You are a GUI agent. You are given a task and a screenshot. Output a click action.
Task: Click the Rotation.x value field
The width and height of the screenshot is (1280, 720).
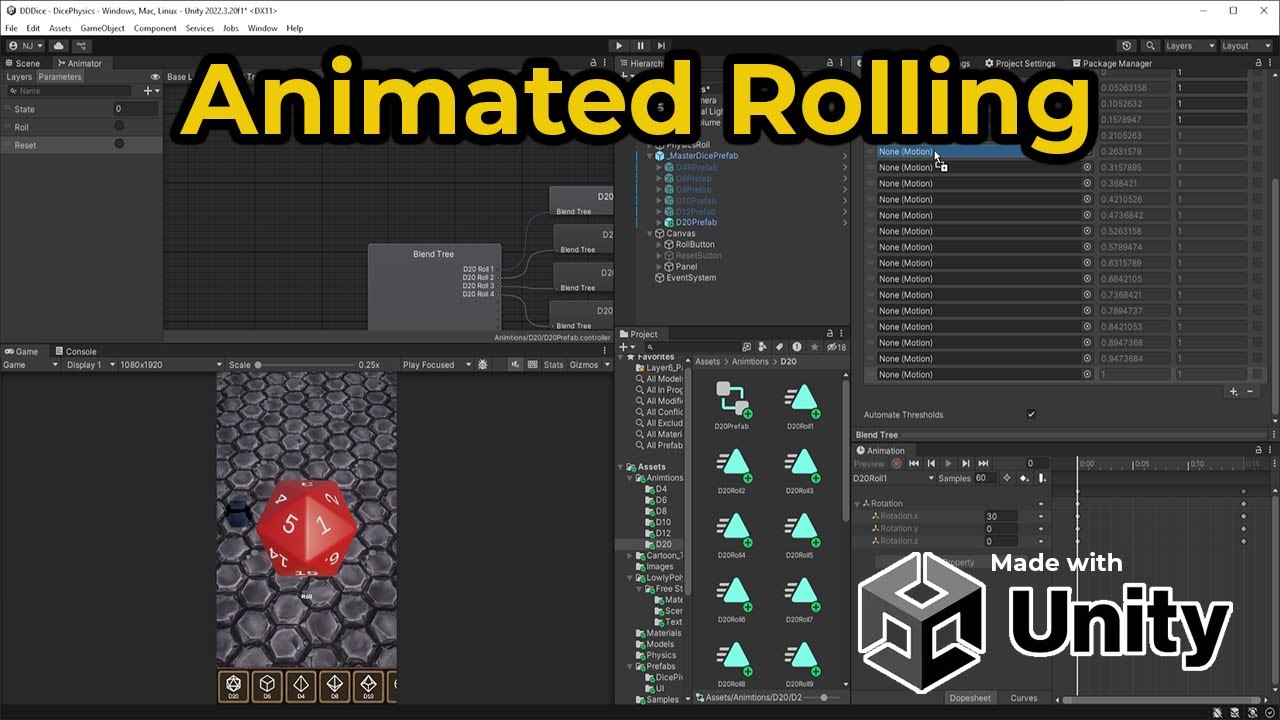tap(1001, 516)
